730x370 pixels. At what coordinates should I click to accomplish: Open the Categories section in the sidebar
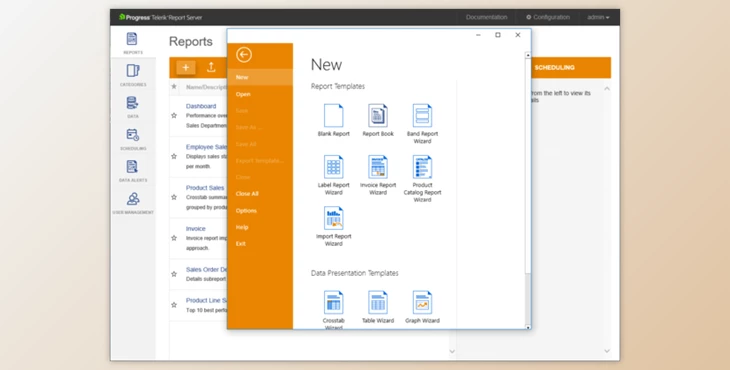tap(133, 74)
